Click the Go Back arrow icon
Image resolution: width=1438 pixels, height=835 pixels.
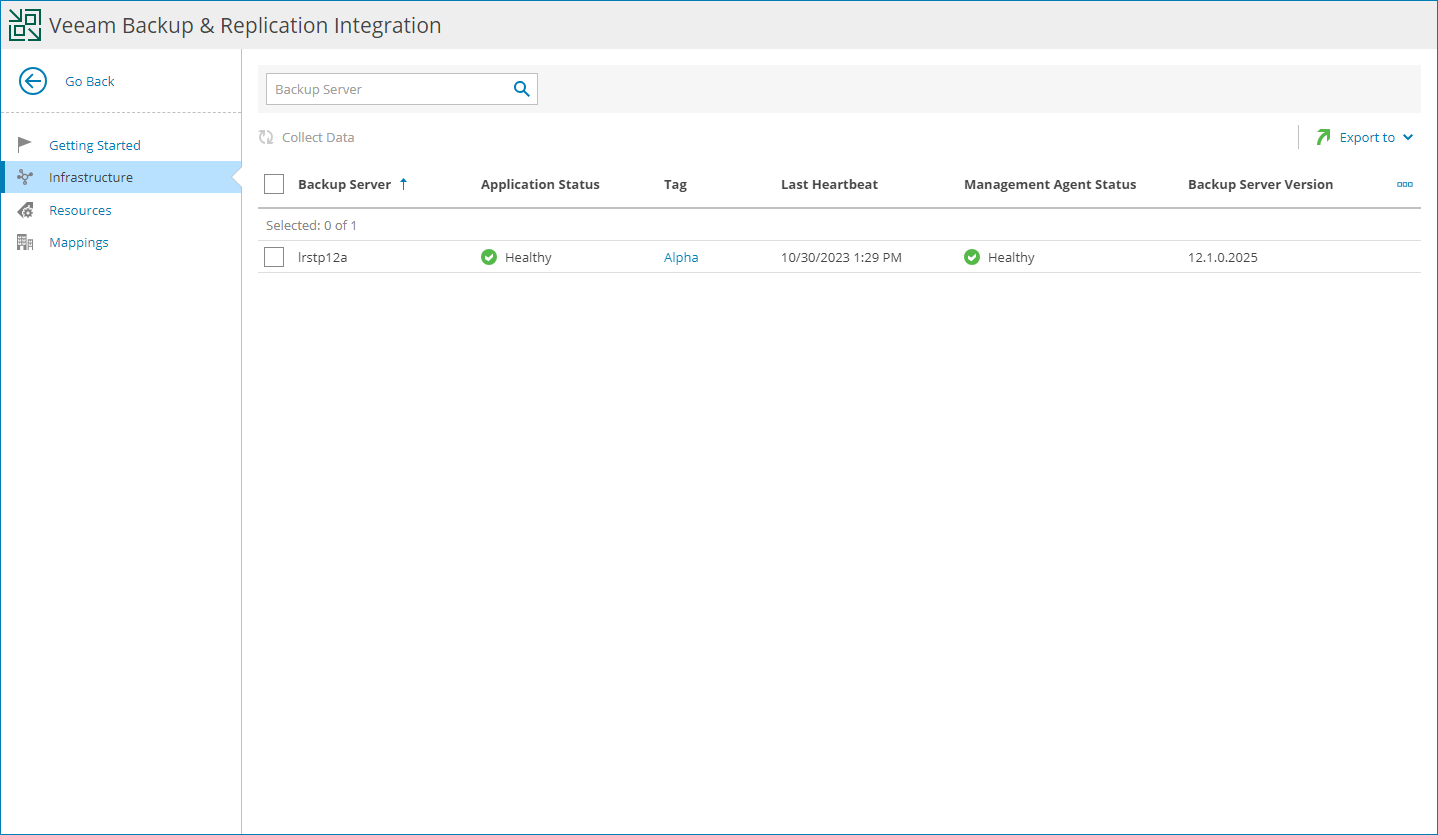click(x=33, y=81)
